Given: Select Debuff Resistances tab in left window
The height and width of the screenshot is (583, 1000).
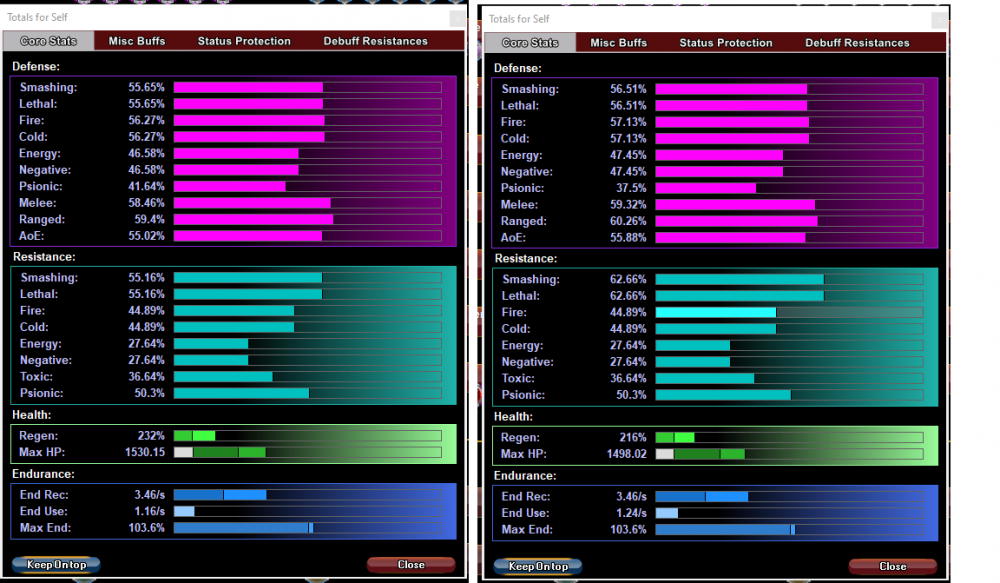Looking at the screenshot, I should pyautogui.click(x=375, y=41).
